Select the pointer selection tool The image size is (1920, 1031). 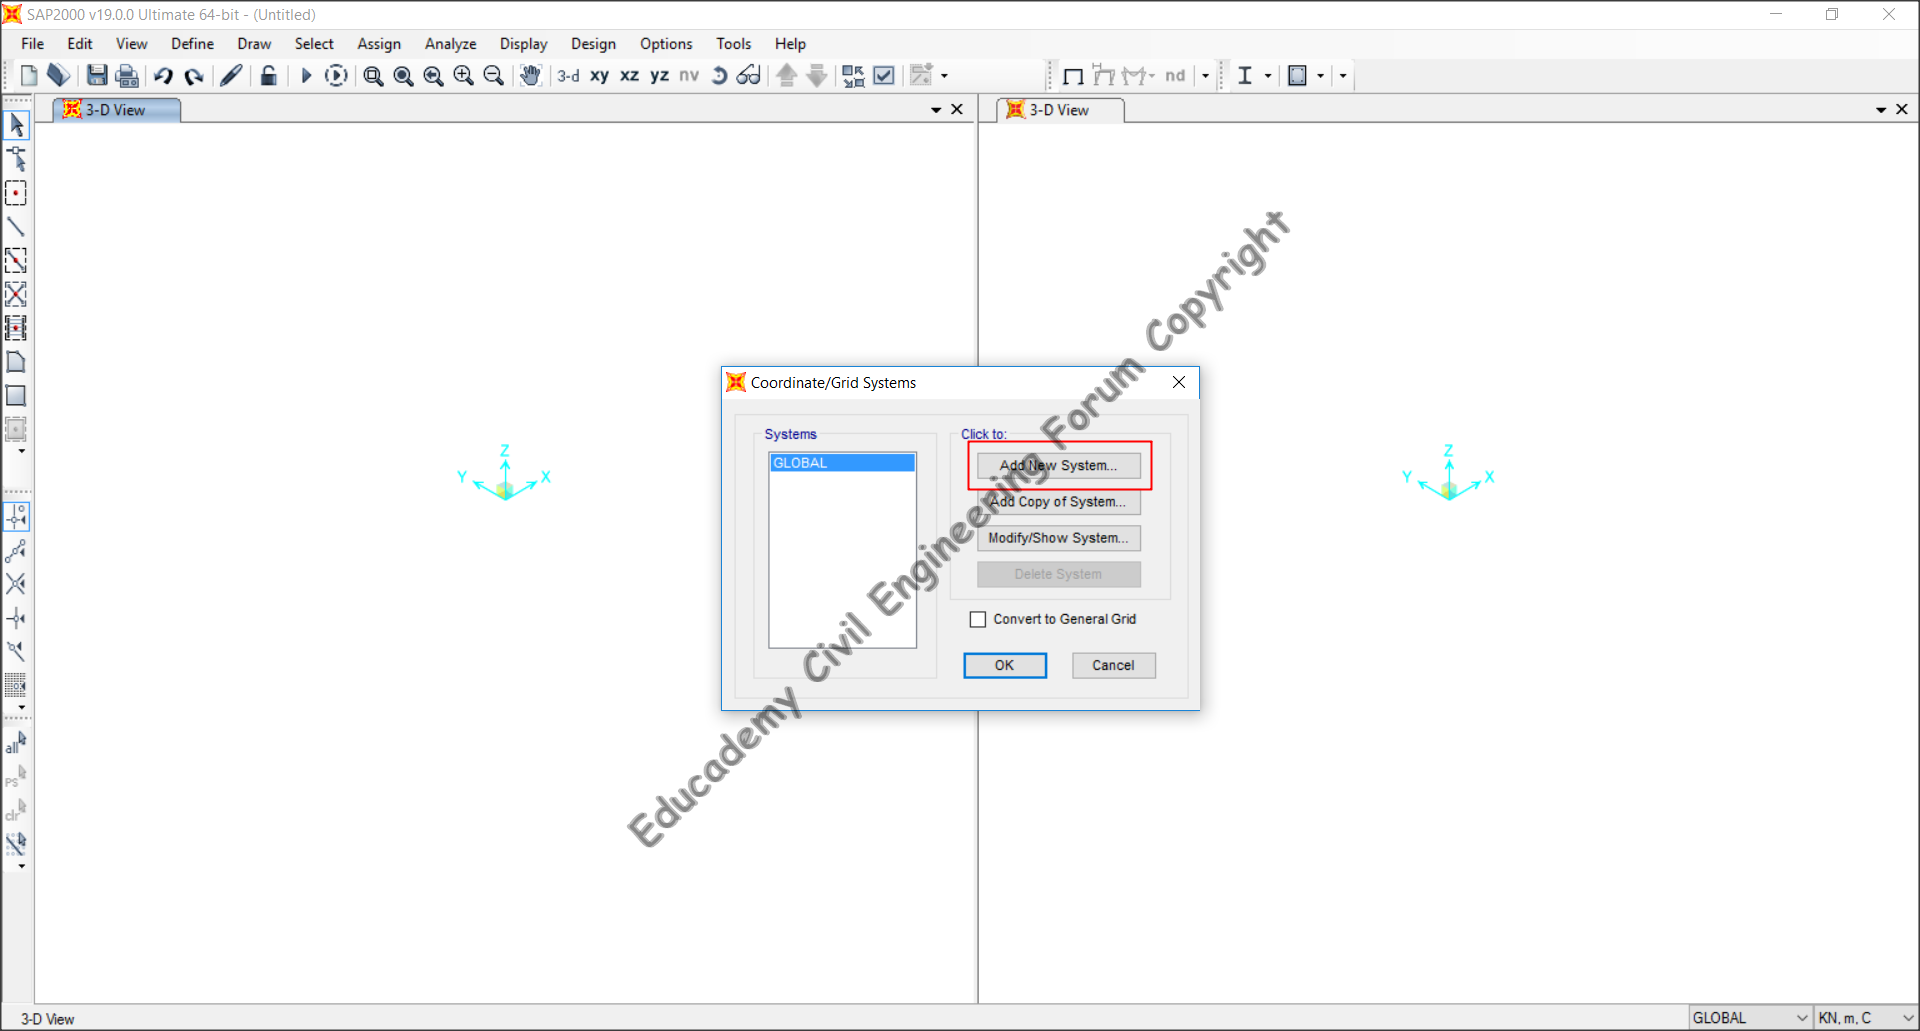(x=16, y=125)
